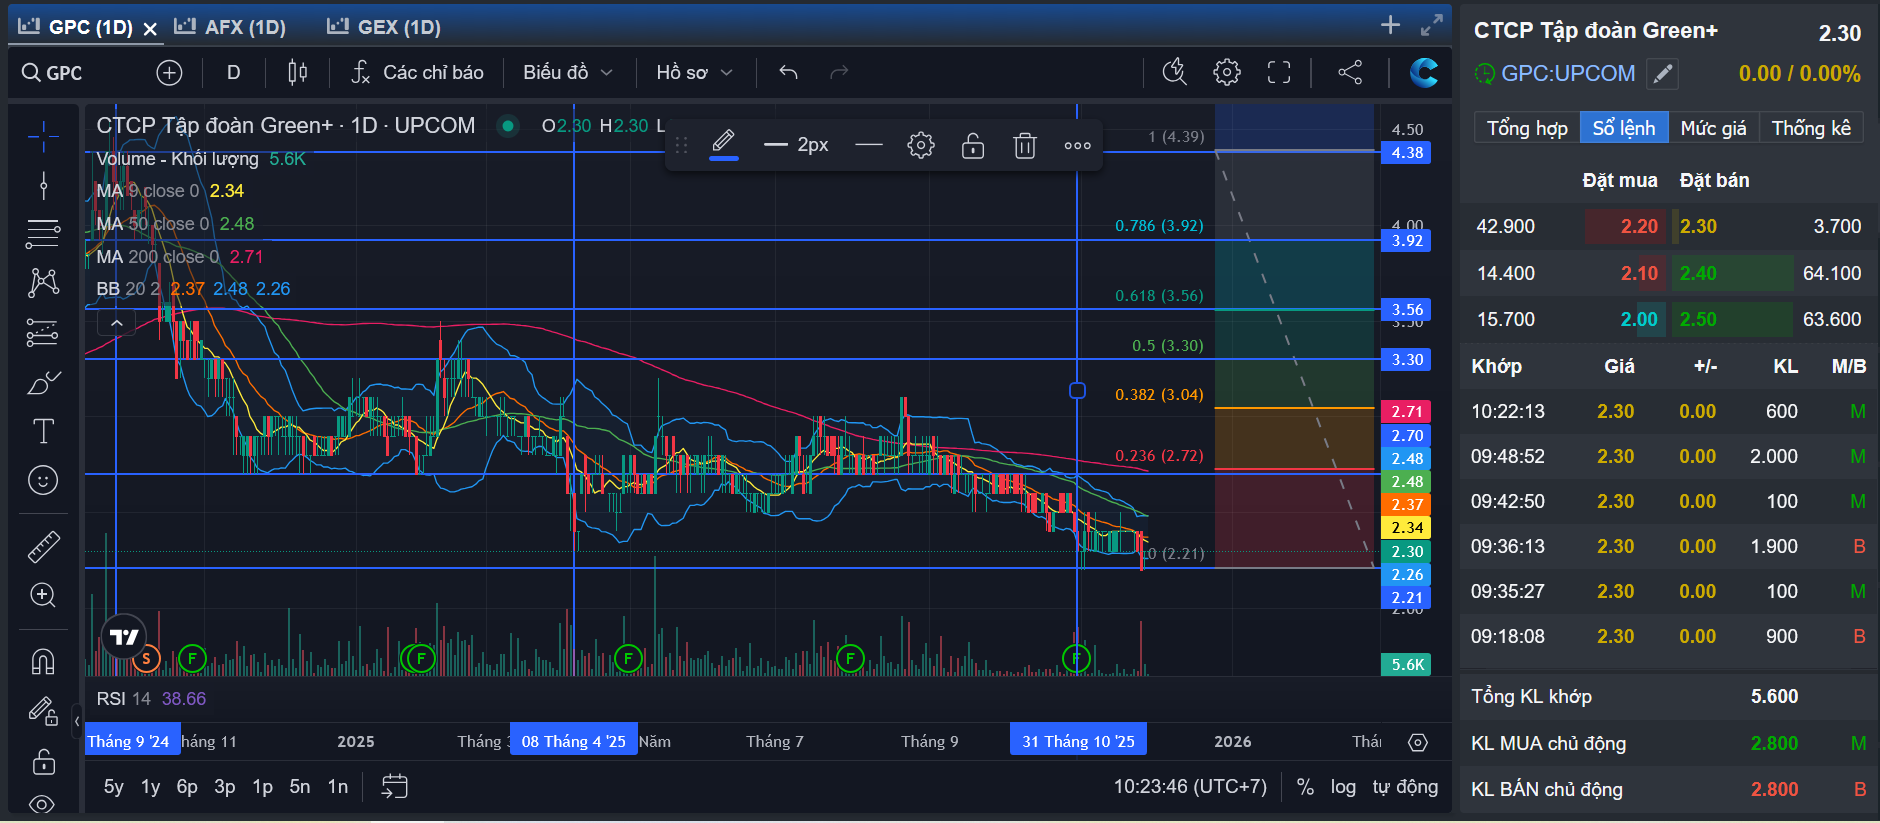Screen dimensions: 1880x823
Task: Close the GPC (1D) tab
Action: [150, 28]
